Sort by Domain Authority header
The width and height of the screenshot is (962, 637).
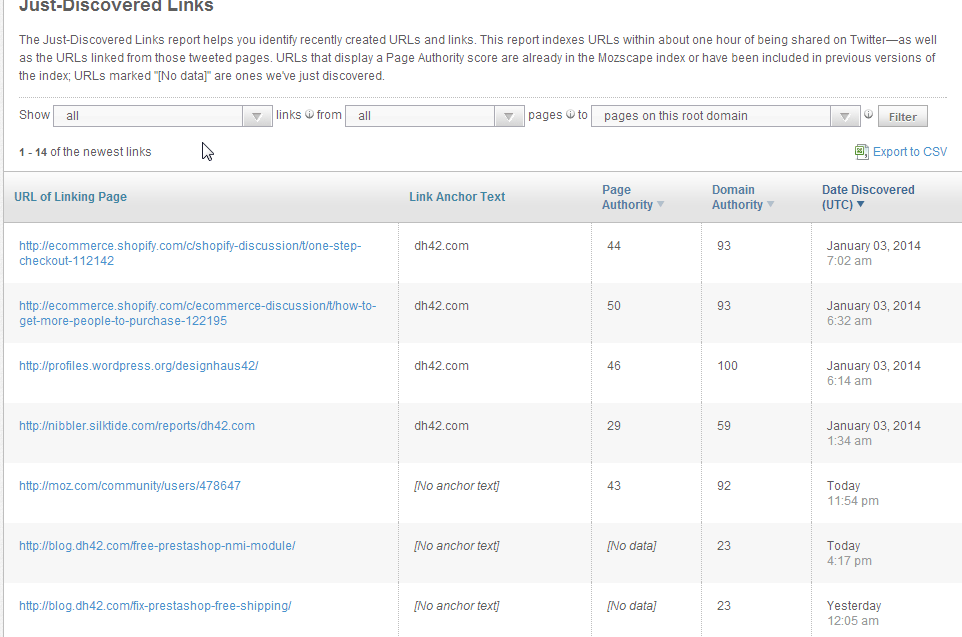(737, 197)
